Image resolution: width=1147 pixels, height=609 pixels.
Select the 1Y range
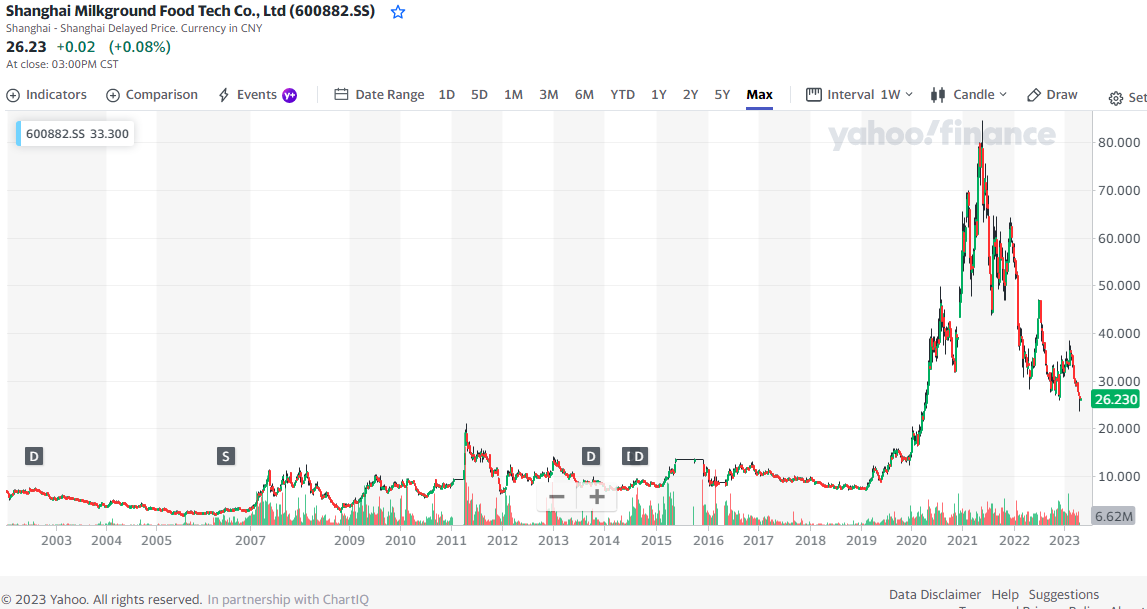point(659,94)
